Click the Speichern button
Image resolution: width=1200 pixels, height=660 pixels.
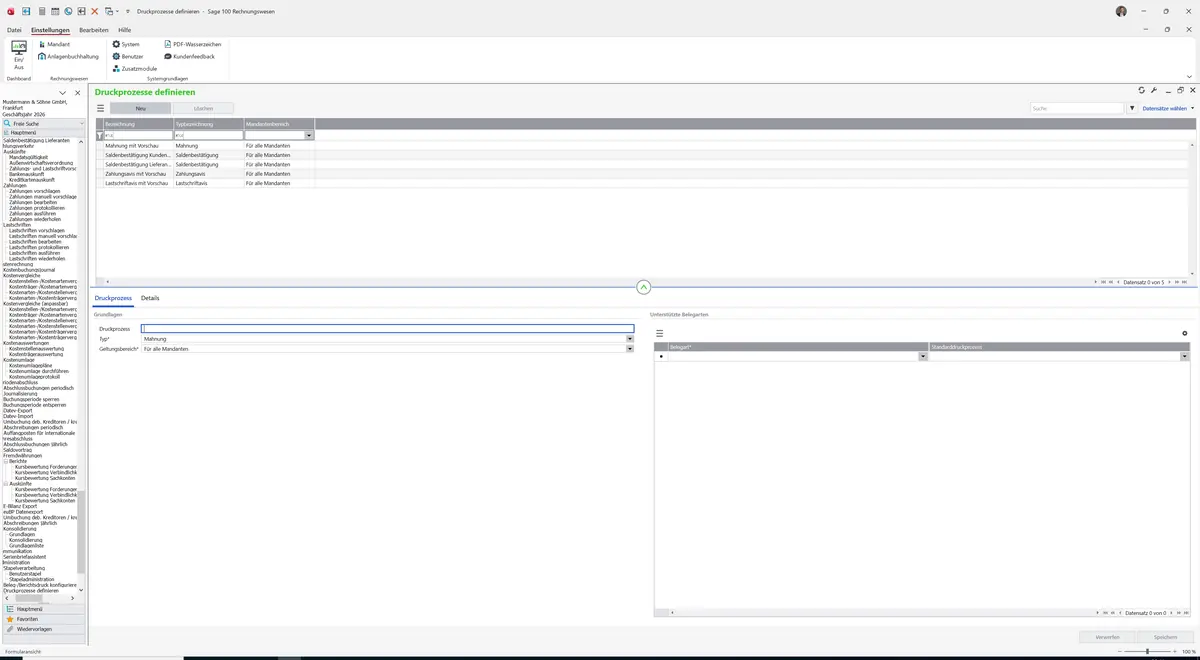tap(1166, 637)
